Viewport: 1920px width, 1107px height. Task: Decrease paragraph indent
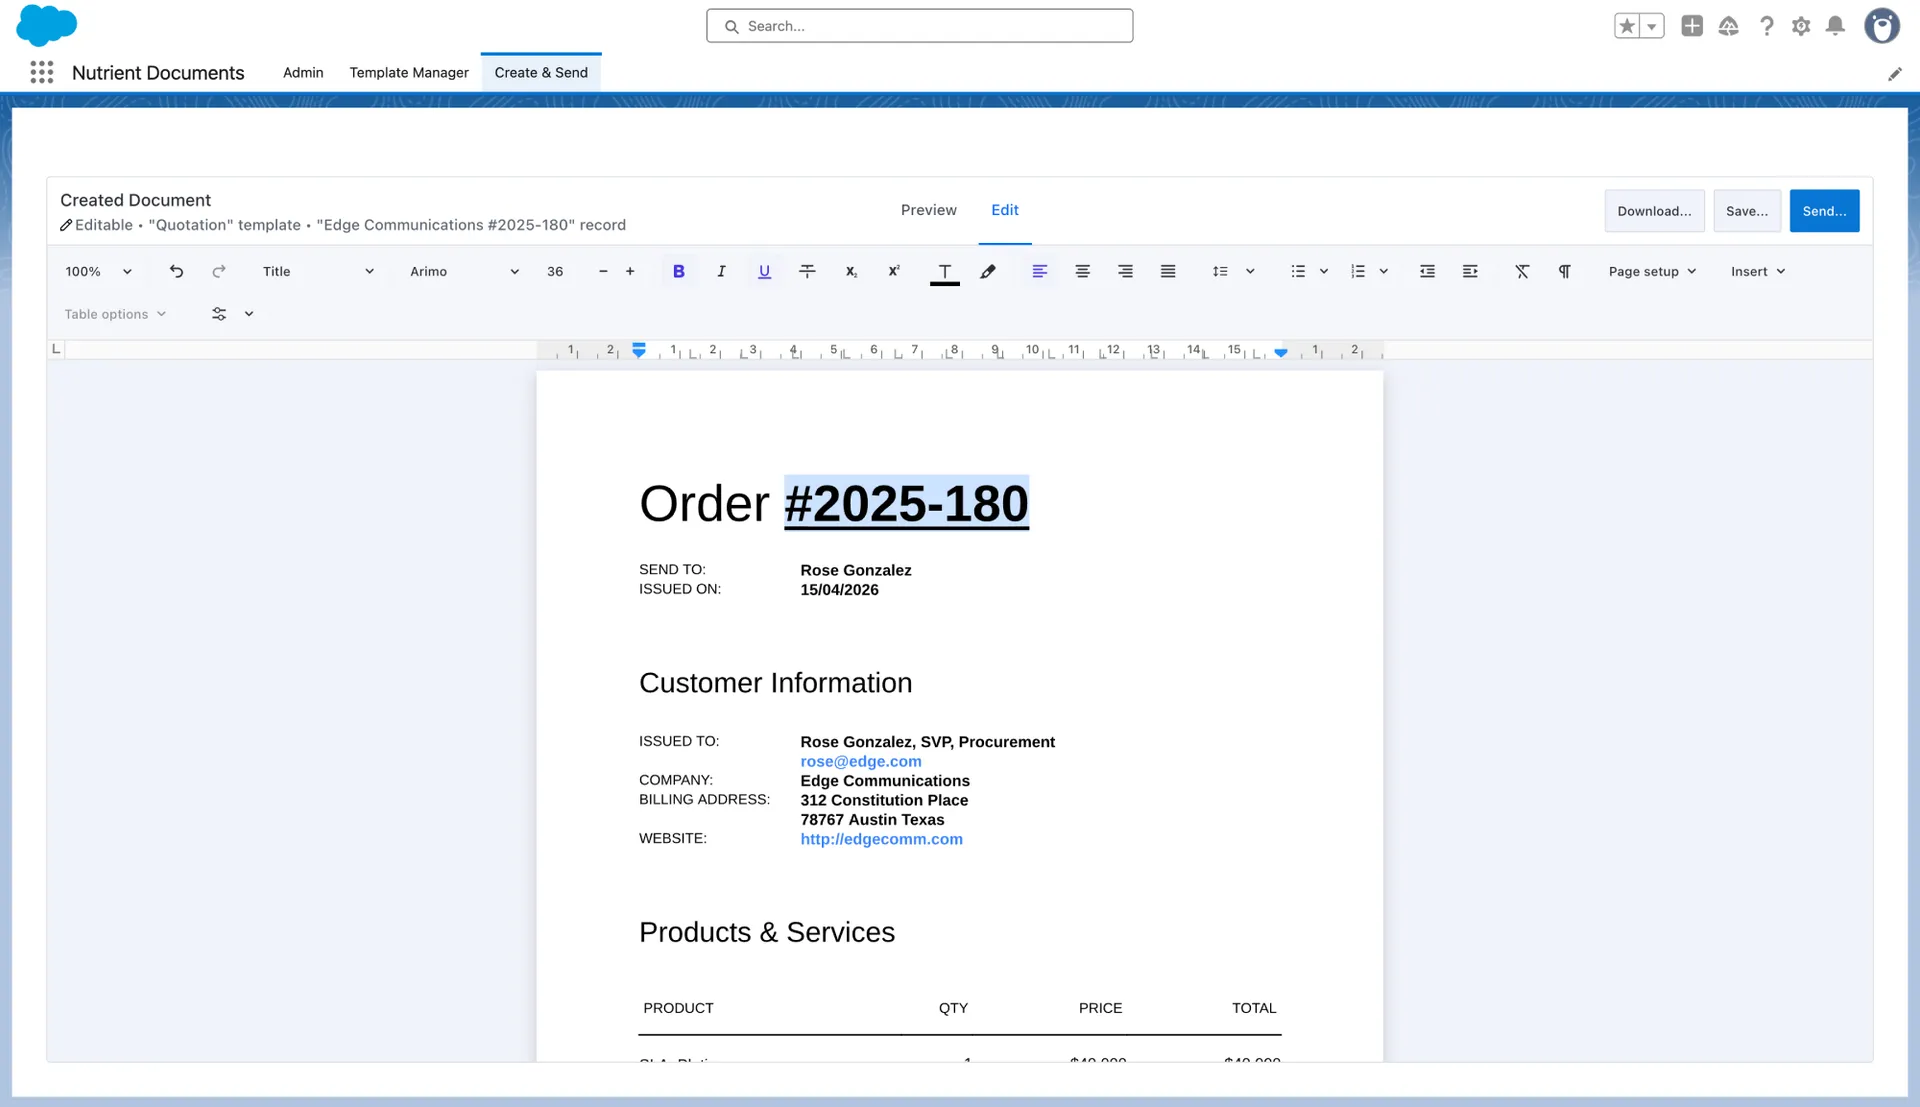pos(1427,271)
